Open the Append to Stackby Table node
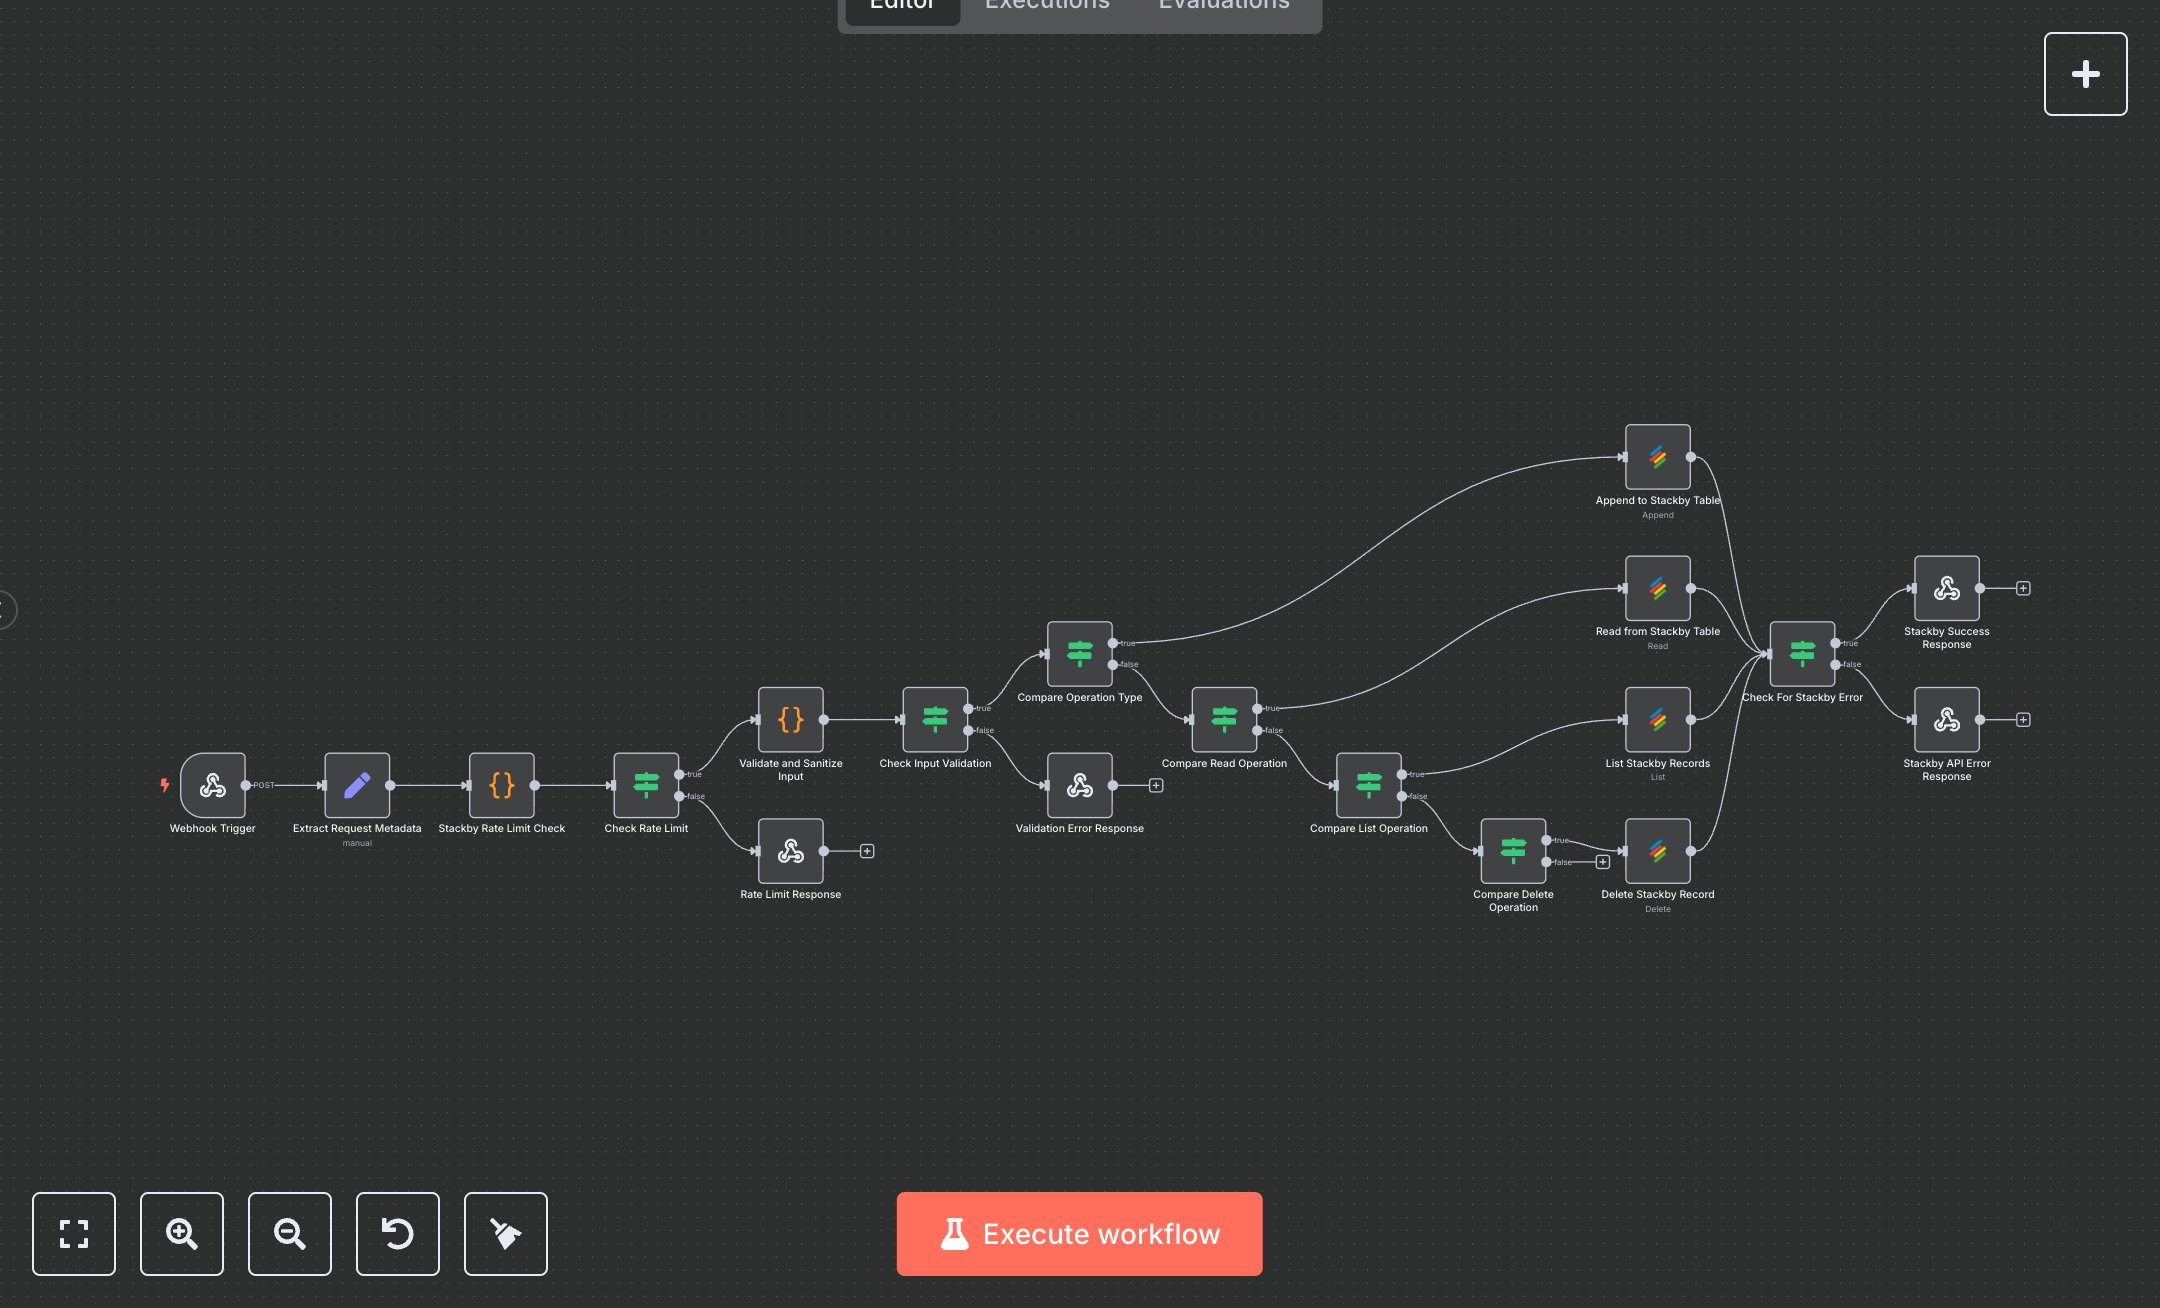 point(1657,457)
